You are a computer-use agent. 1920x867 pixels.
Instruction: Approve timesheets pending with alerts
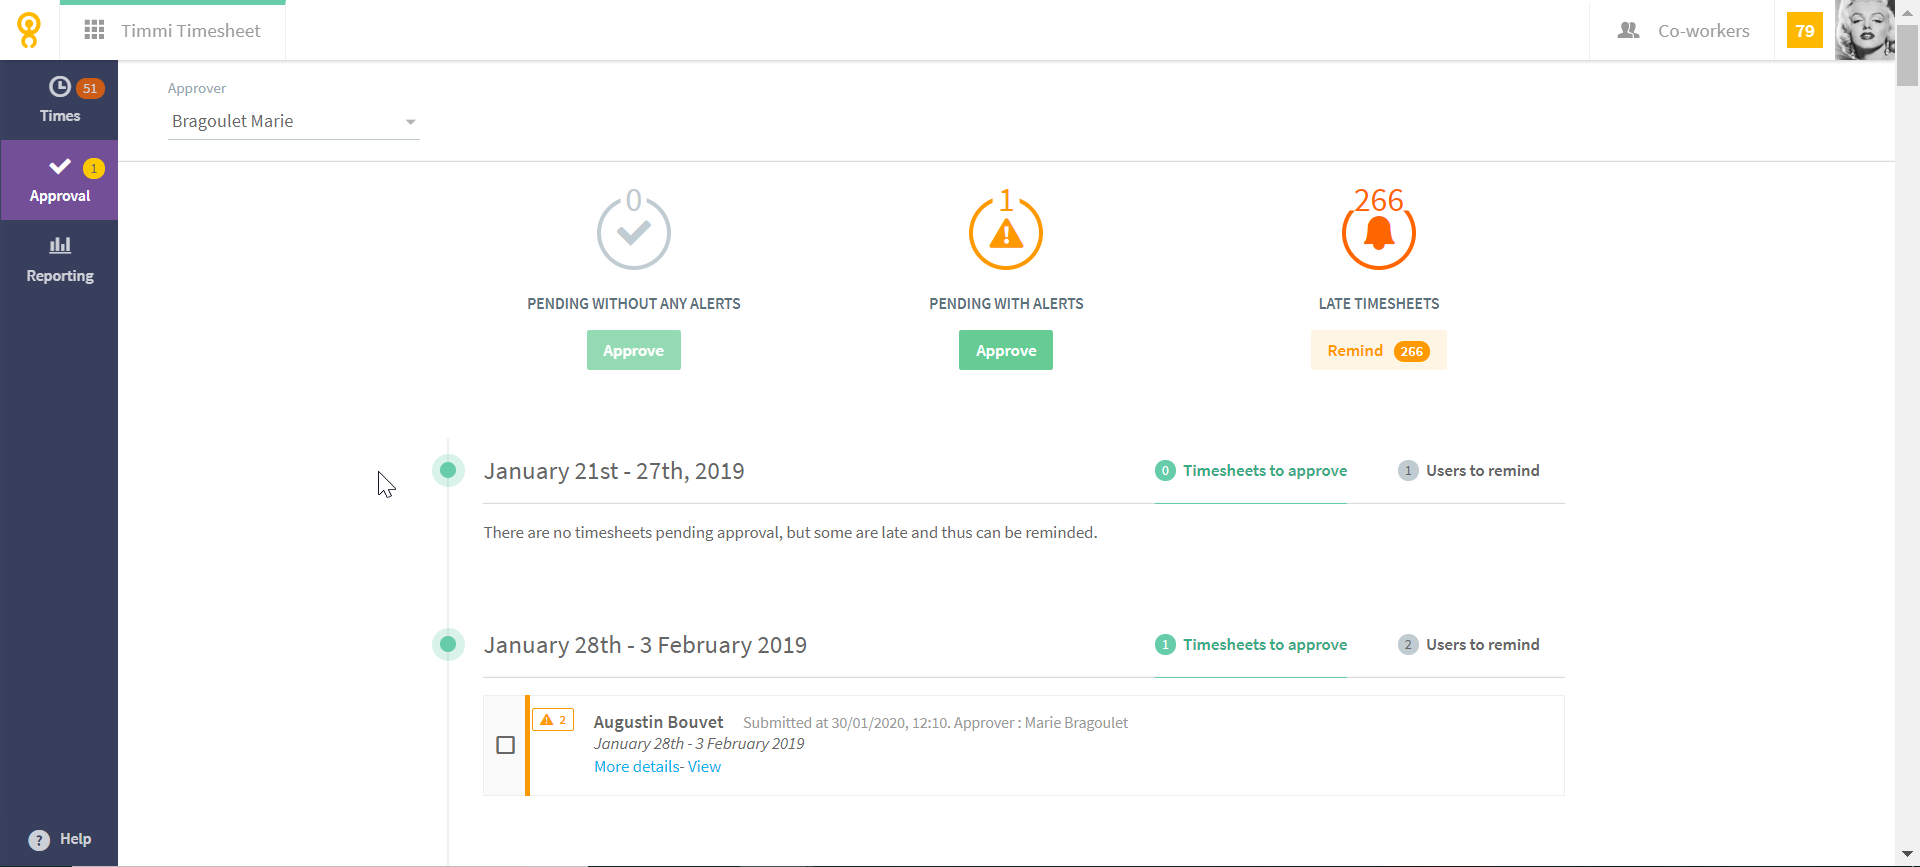[x=1006, y=350]
